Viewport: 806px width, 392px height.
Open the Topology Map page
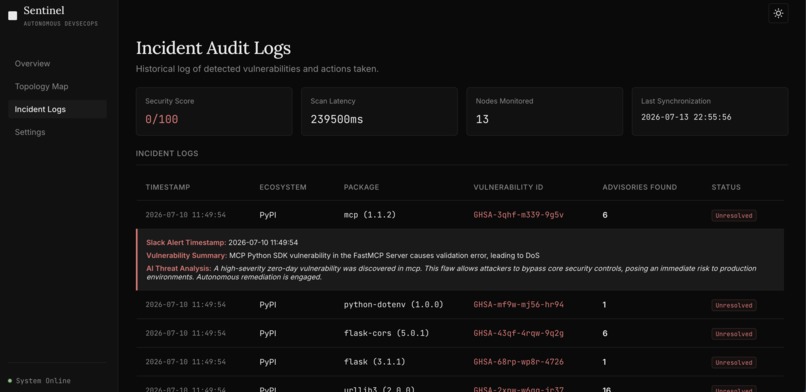coord(41,86)
